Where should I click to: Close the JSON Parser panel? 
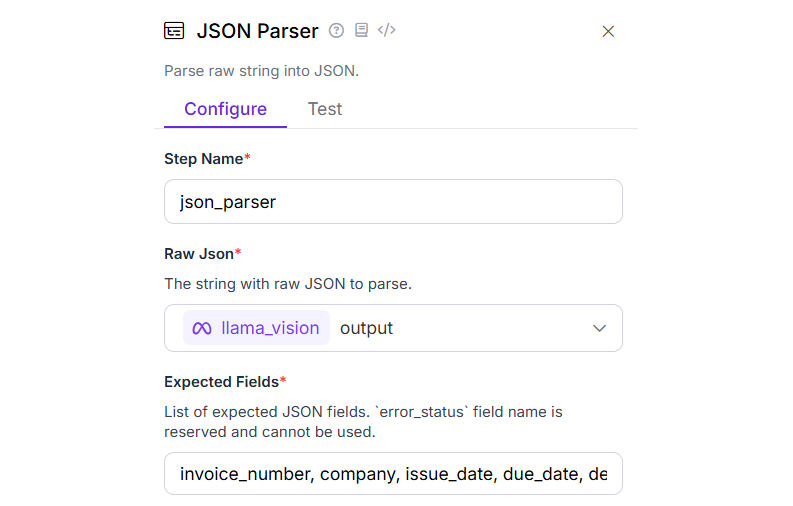click(x=608, y=31)
